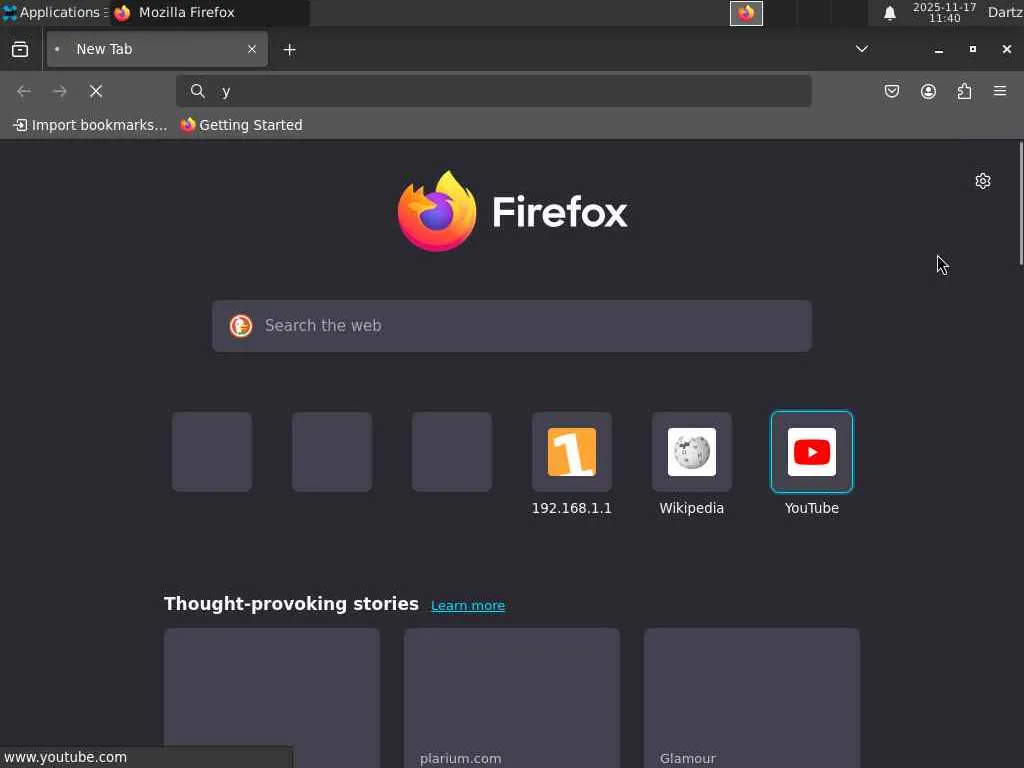This screenshot has height=768, width=1024.
Task: Click the Mozilla Firefox taskbar button
Action: [209, 12]
